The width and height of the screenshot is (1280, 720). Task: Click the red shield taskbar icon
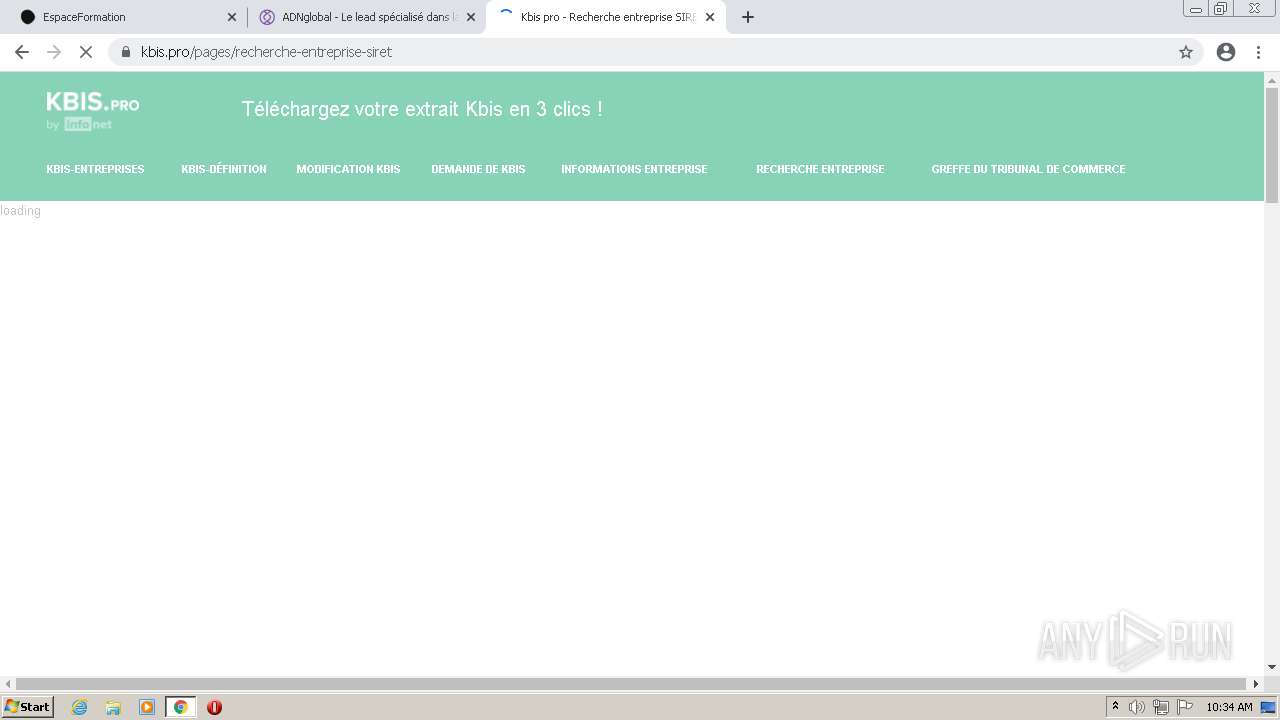214,707
